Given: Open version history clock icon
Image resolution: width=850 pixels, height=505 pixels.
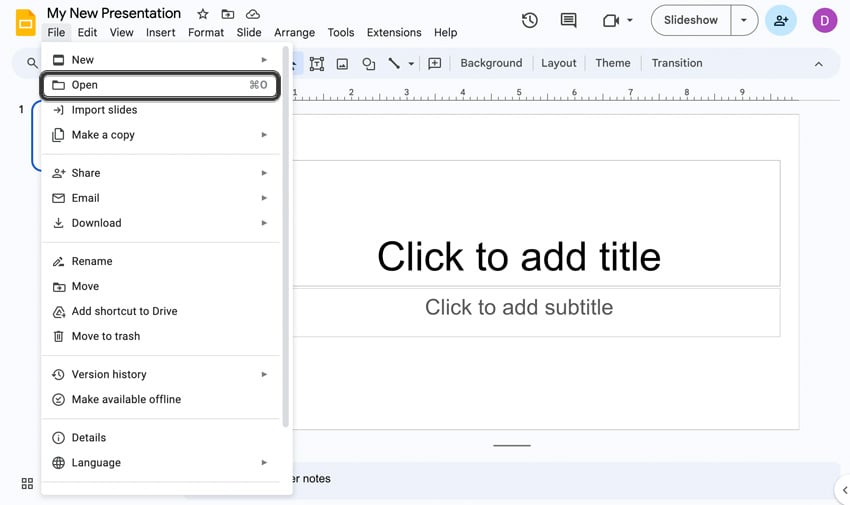Looking at the screenshot, I should click(530, 20).
